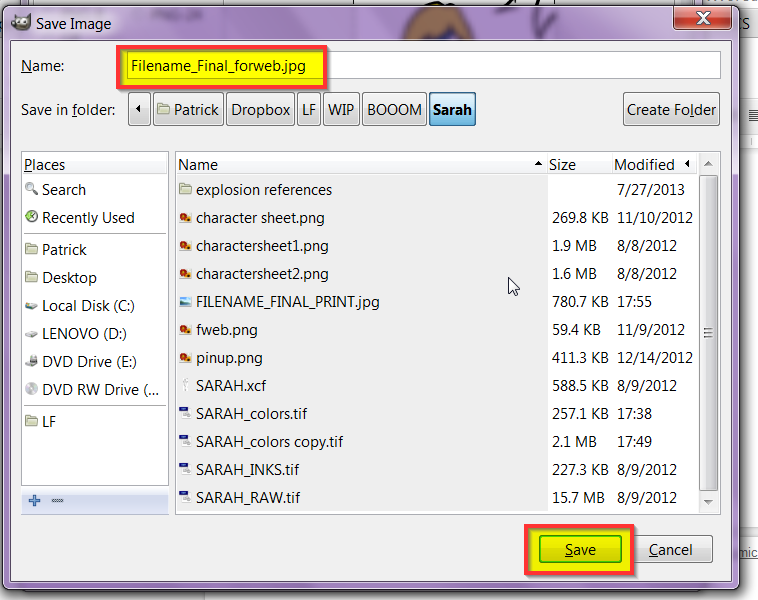Viewport: 758px width, 600px height.
Task: Click the Save button
Action: click(x=580, y=549)
